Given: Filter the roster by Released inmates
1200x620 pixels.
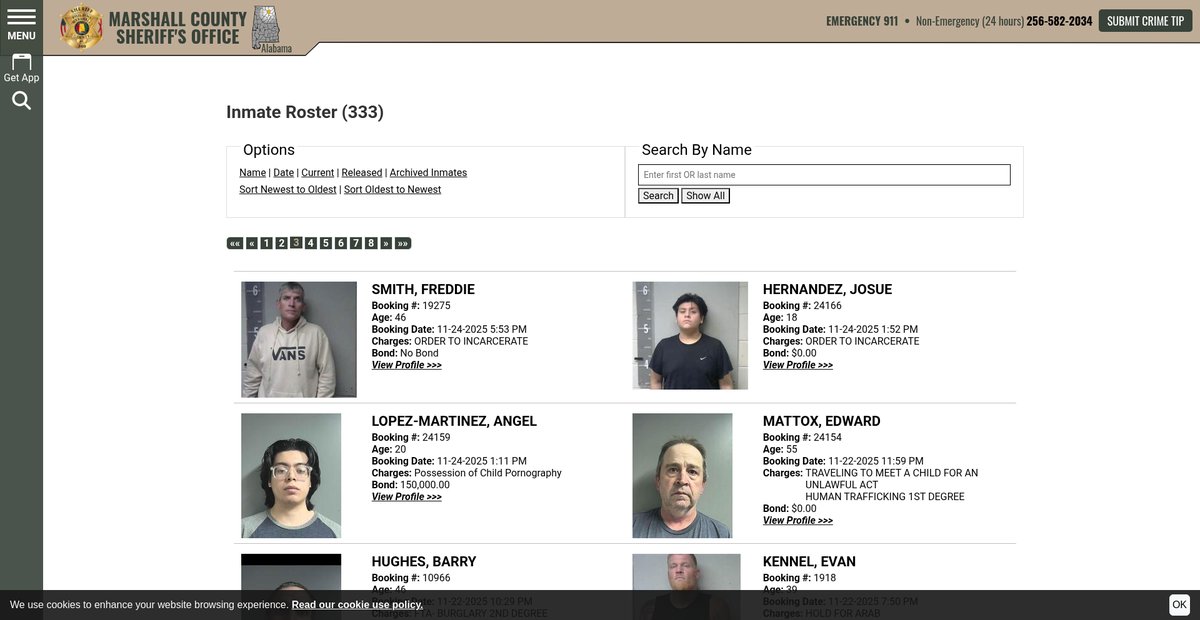Looking at the screenshot, I should tap(362, 173).
